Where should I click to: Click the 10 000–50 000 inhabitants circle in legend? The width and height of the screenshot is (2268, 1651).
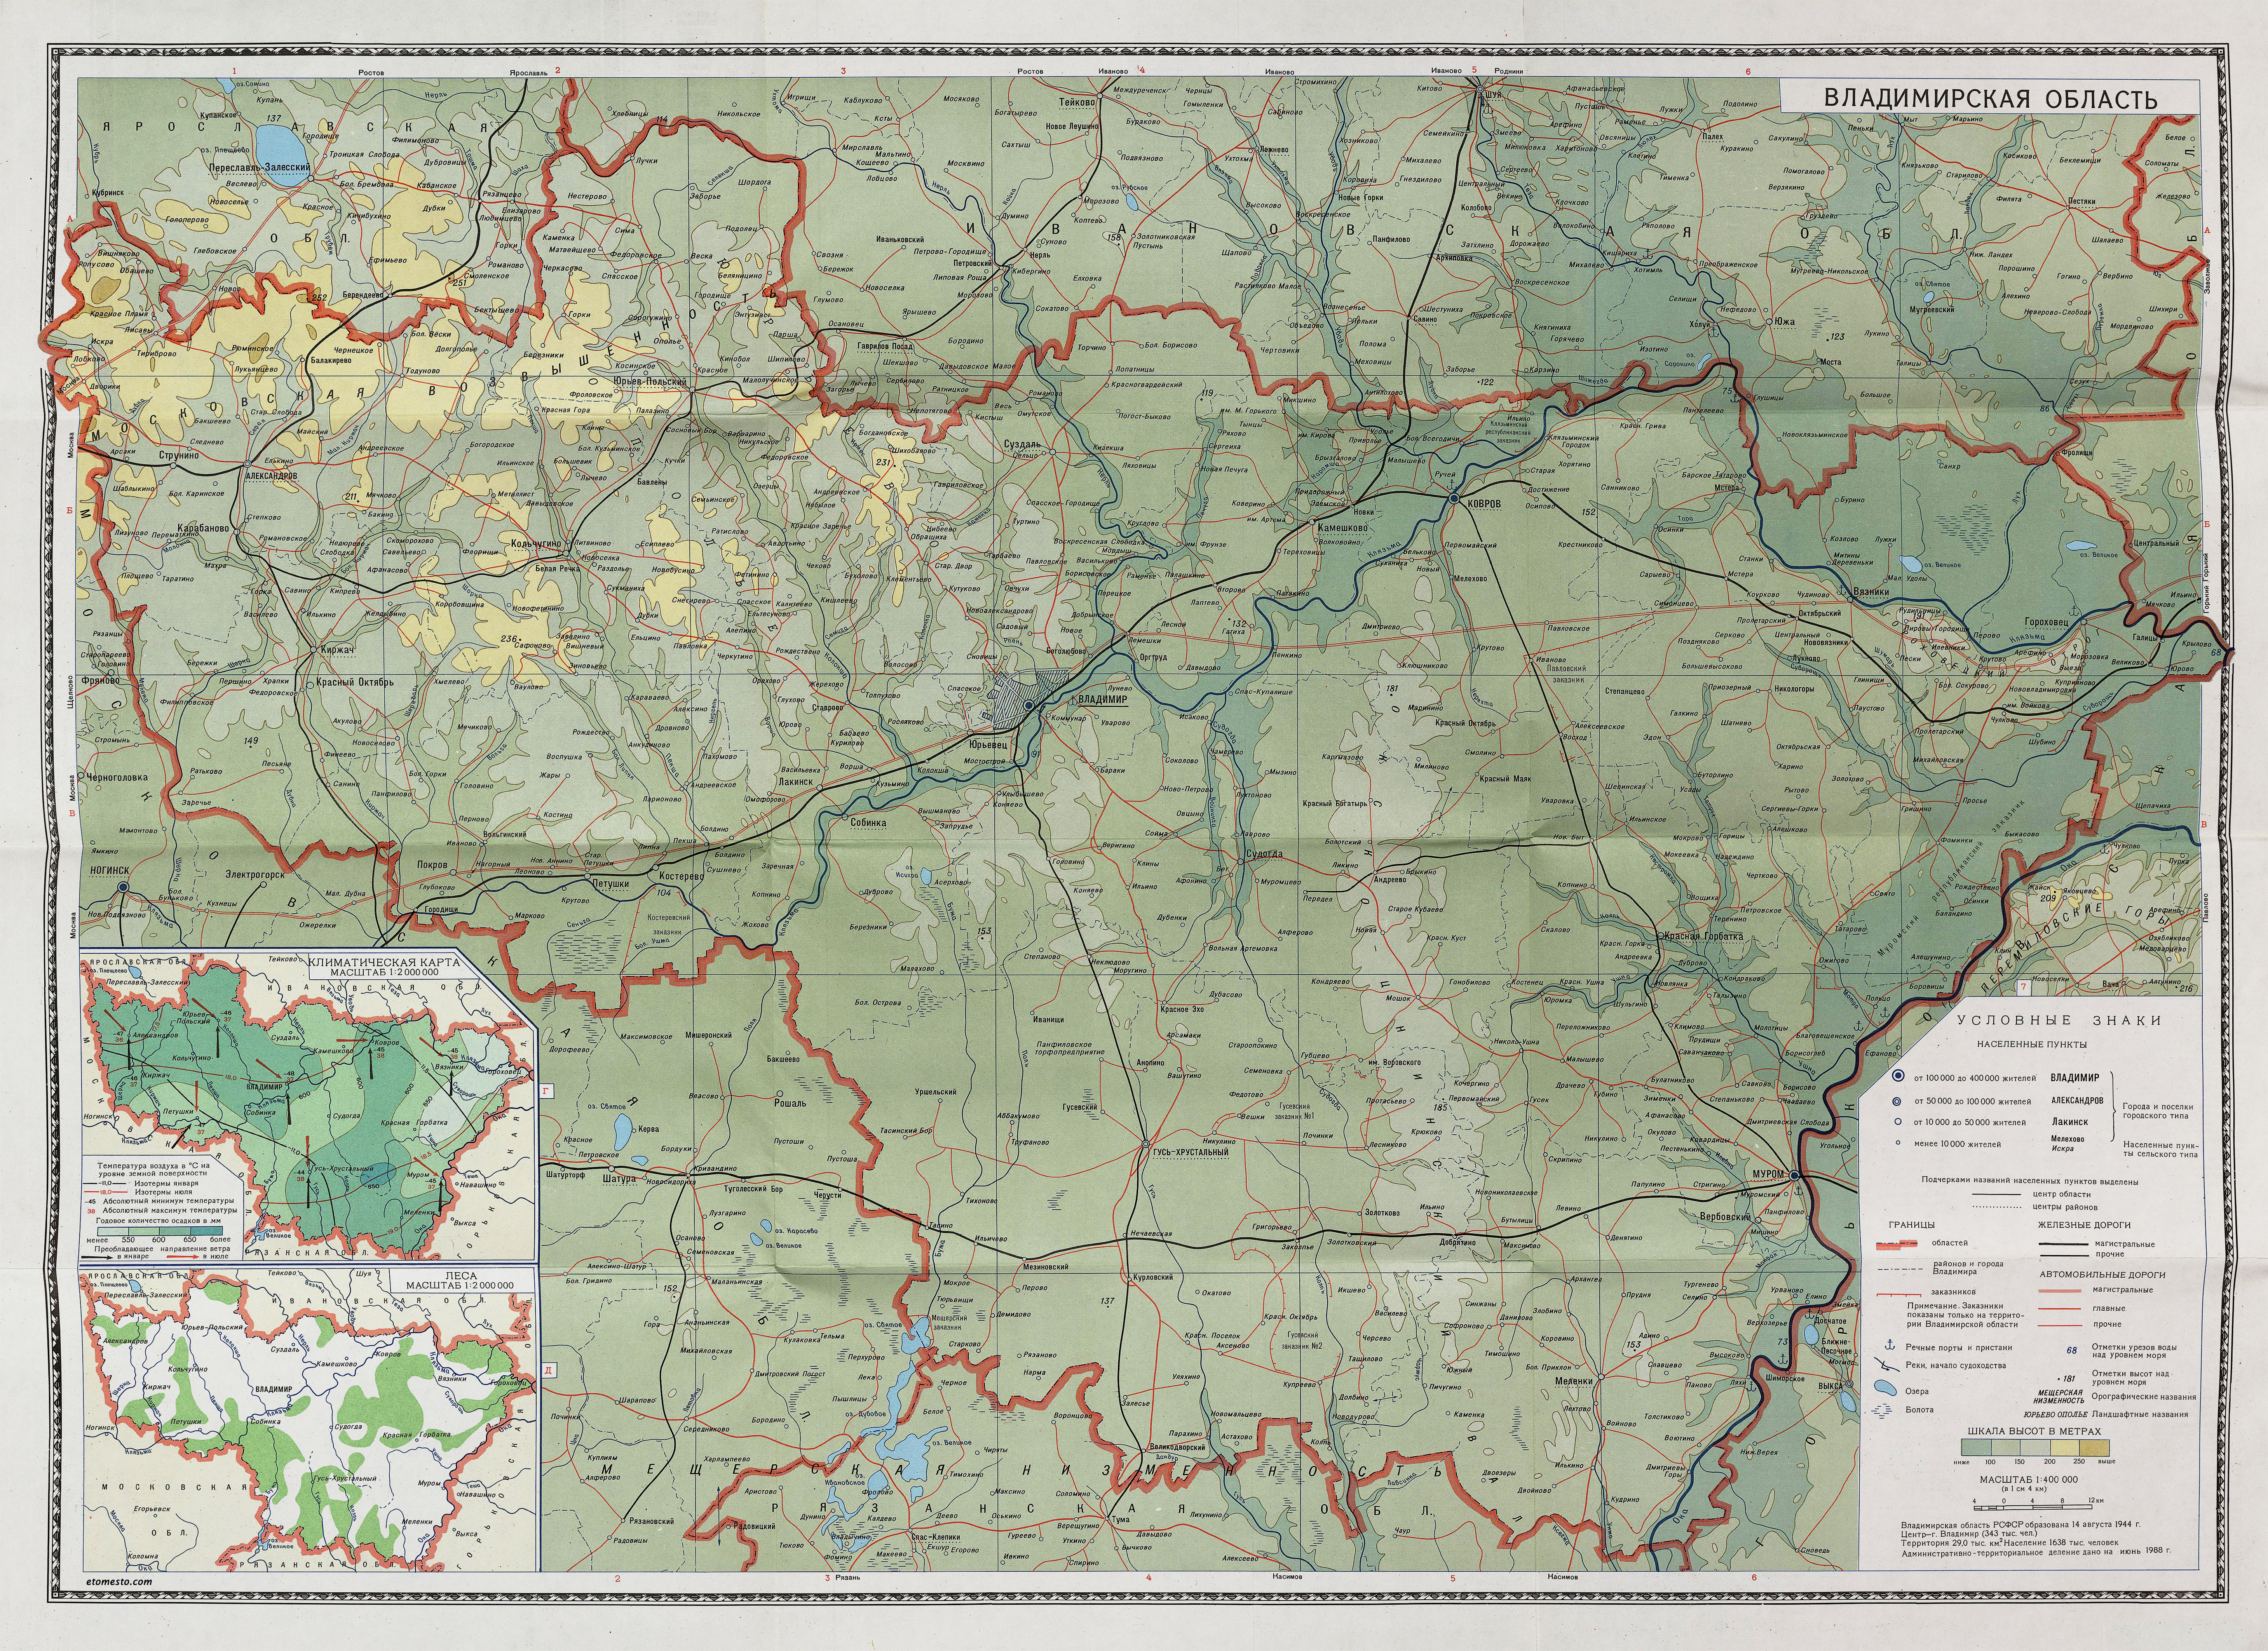(x=1898, y=1121)
